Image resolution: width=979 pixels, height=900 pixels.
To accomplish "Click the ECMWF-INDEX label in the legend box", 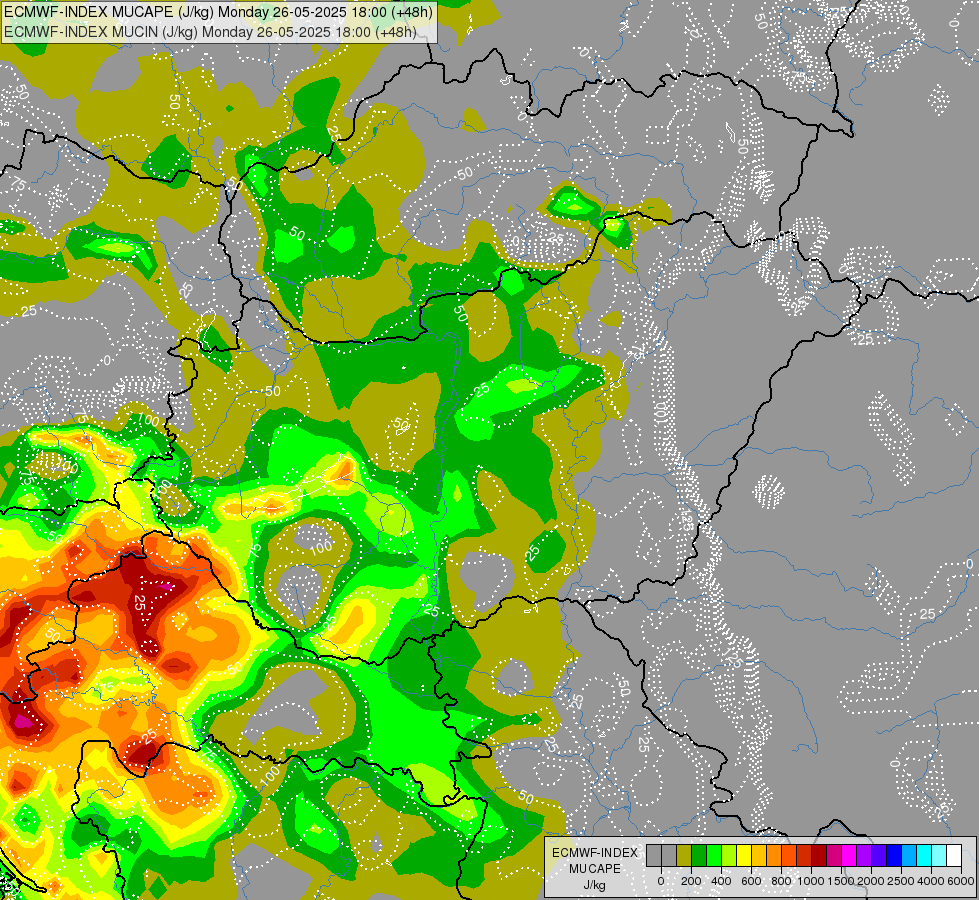I will [x=595, y=853].
